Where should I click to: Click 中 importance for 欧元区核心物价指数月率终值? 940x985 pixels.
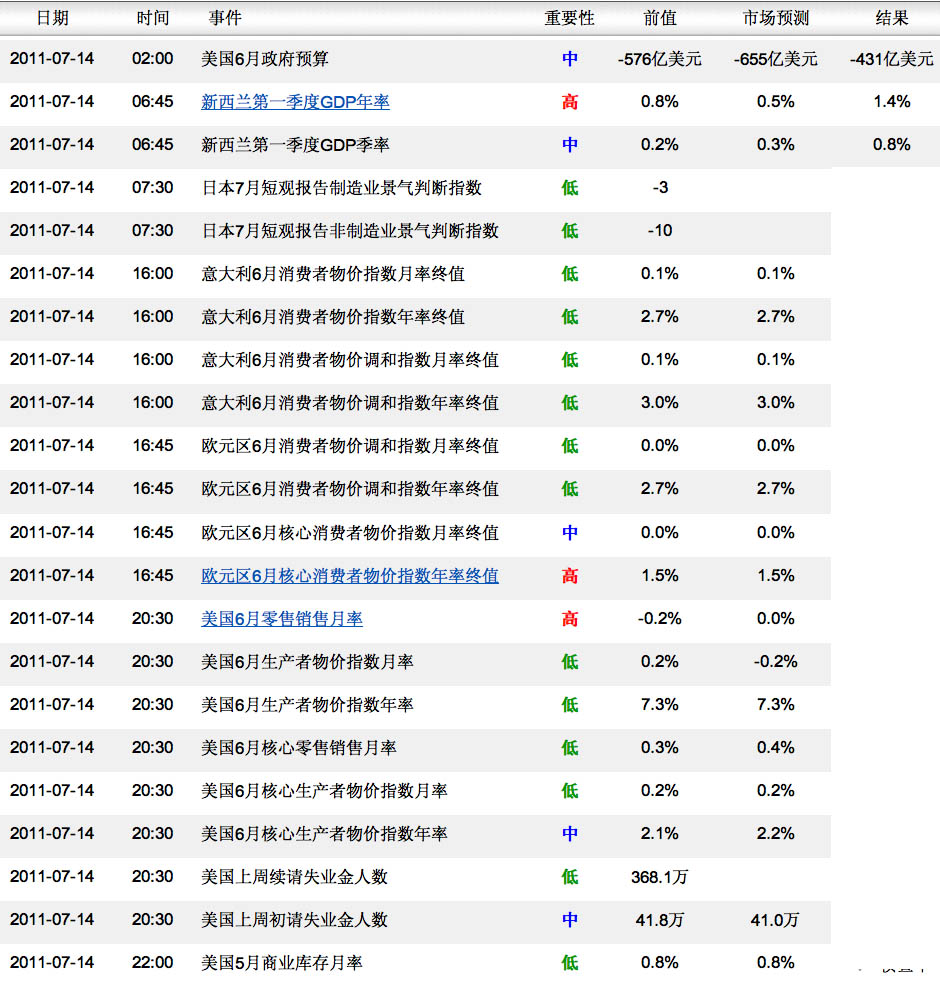tap(570, 533)
